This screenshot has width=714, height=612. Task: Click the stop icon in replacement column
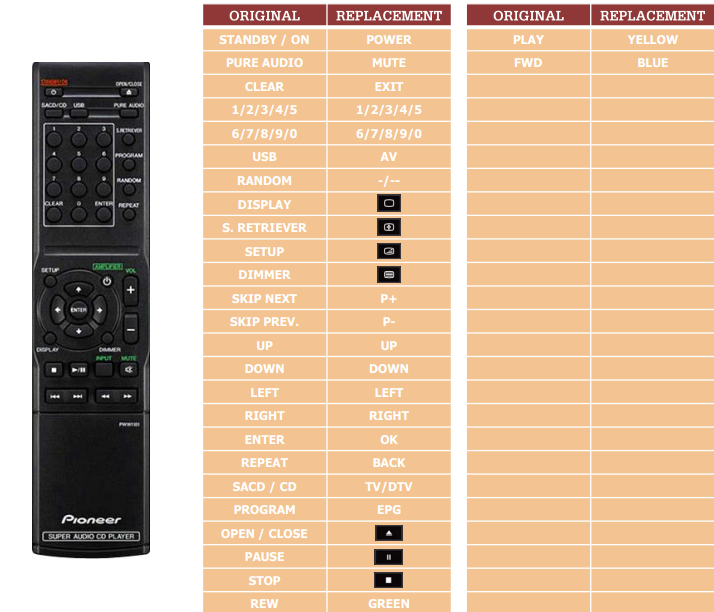pyautogui.click(x=388, y=581)
